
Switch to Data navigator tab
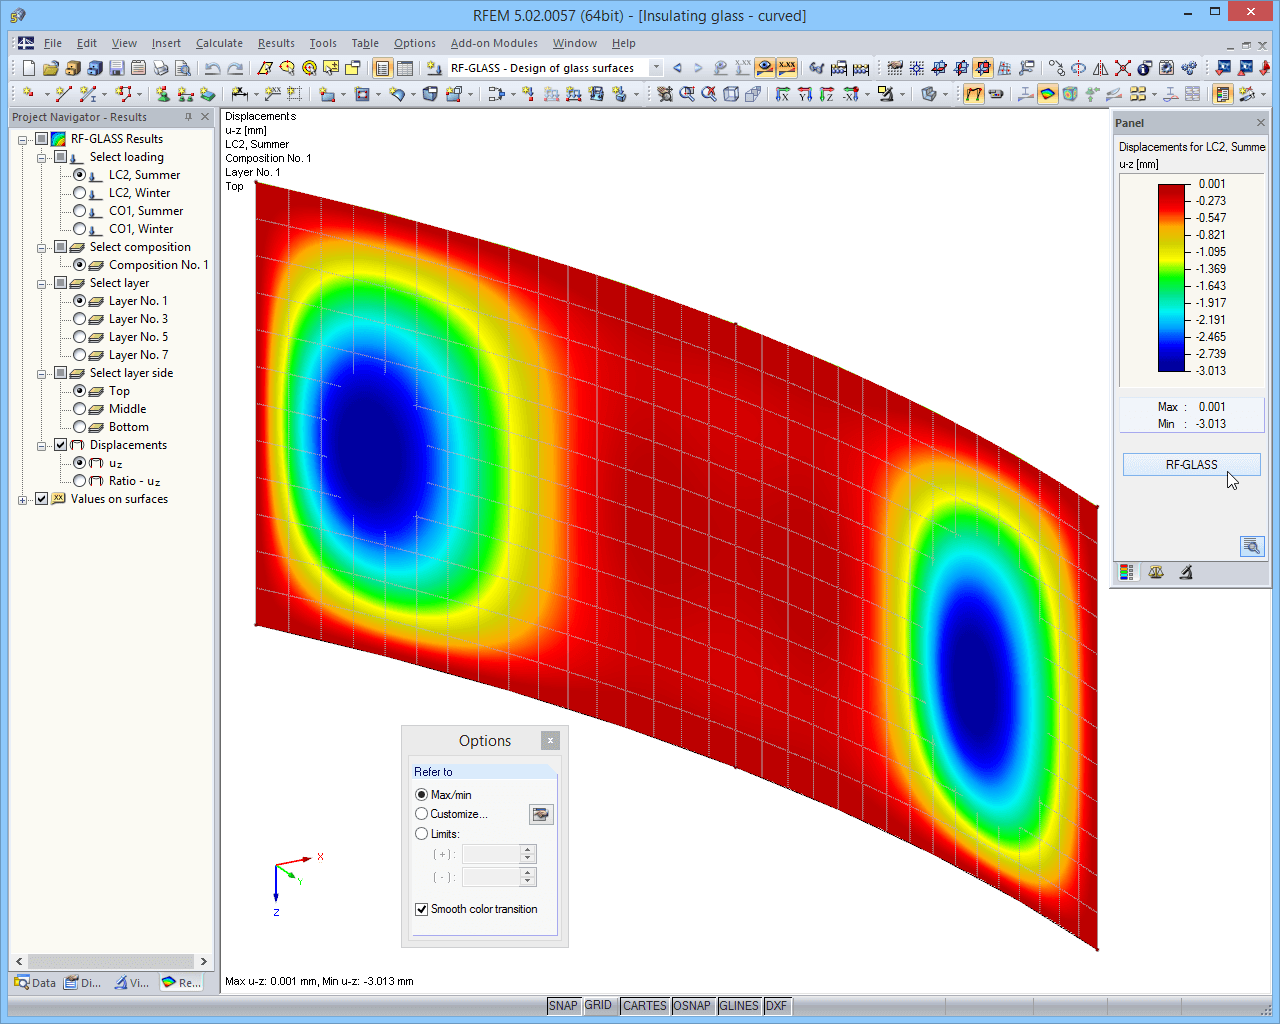click(35, 983)
